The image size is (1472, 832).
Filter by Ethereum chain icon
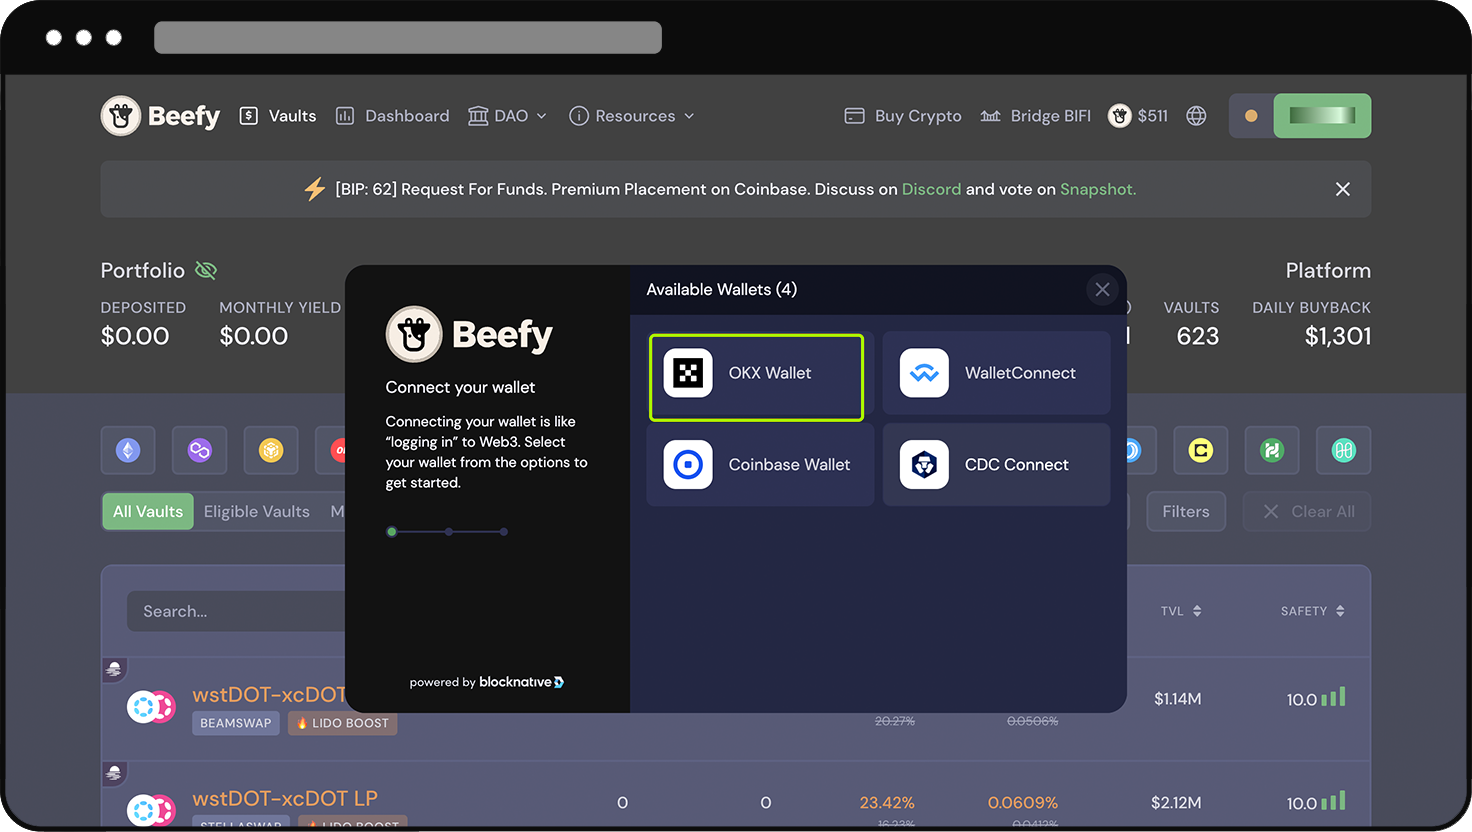click(128, 451)
